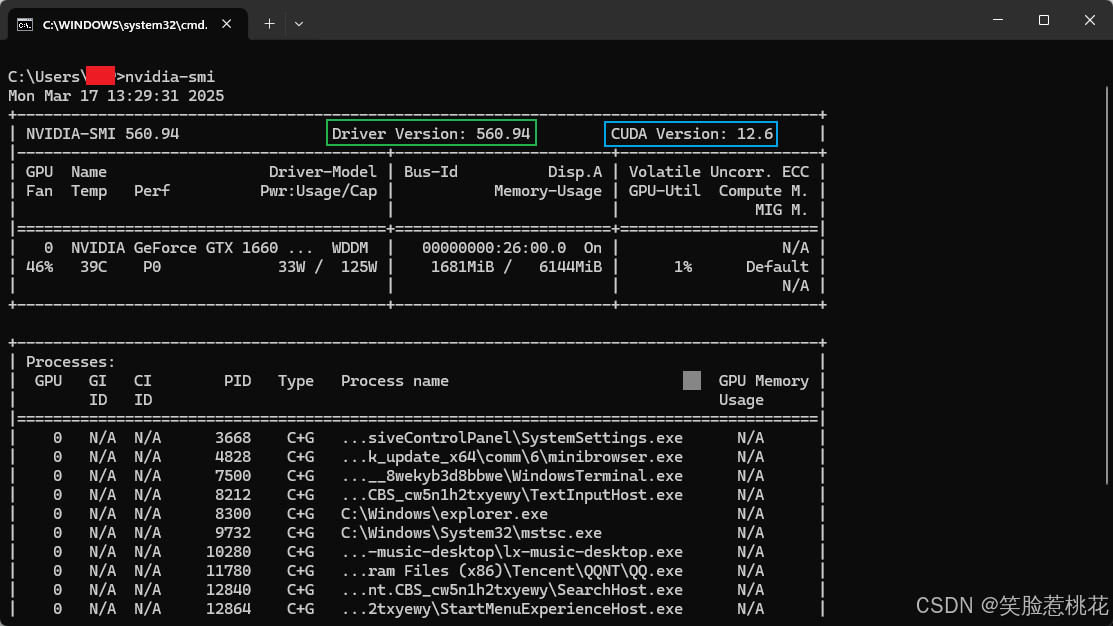The height and width of the screenshot is (626, 1113).
Task: Click the 'WDDM' driver model value
Action: tap(350, 248)
